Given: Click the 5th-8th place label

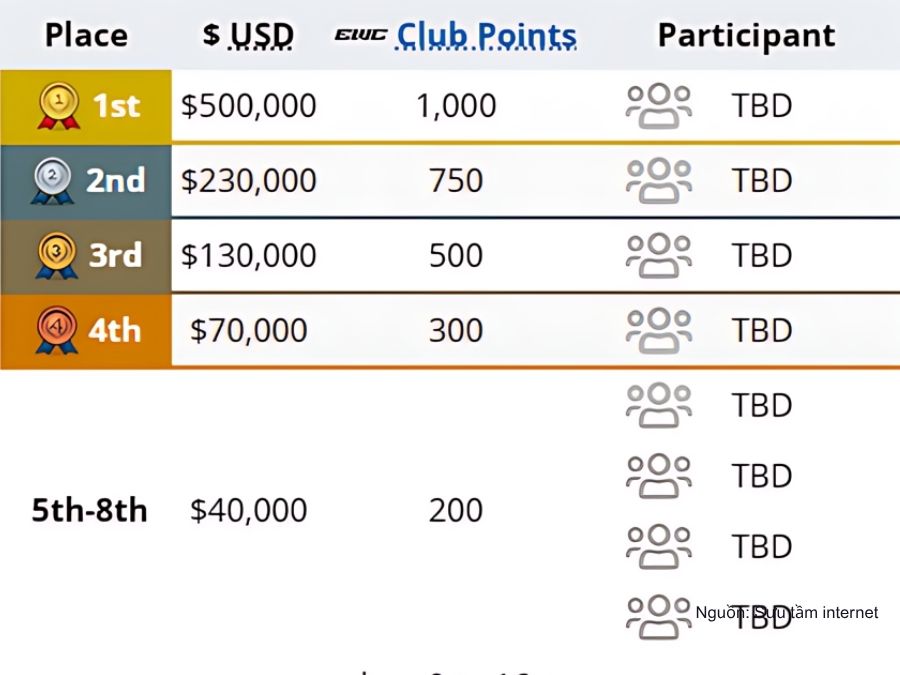Looking at the screenshot, I should 89,510.
